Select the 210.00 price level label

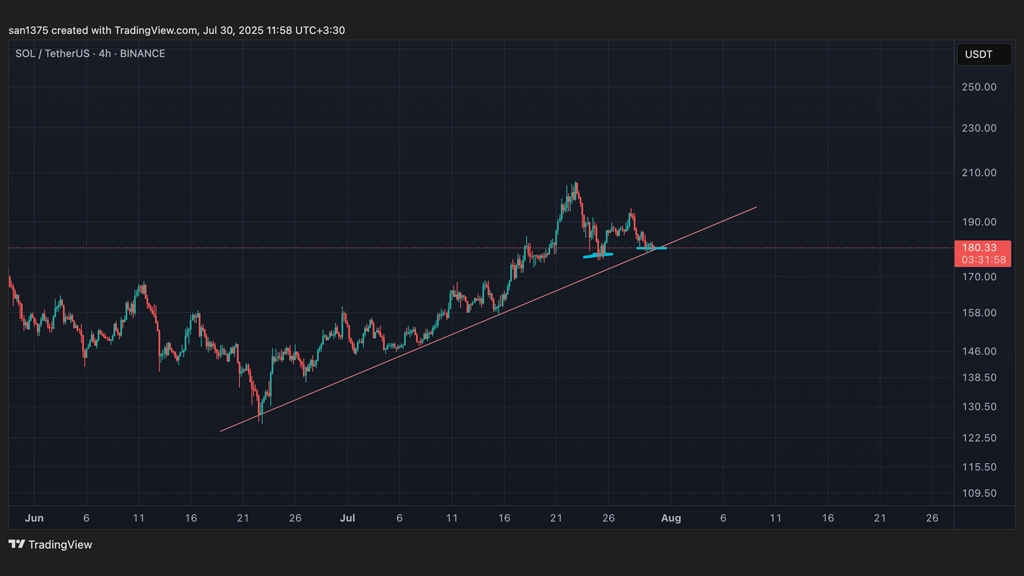click(x=979, y=172)
